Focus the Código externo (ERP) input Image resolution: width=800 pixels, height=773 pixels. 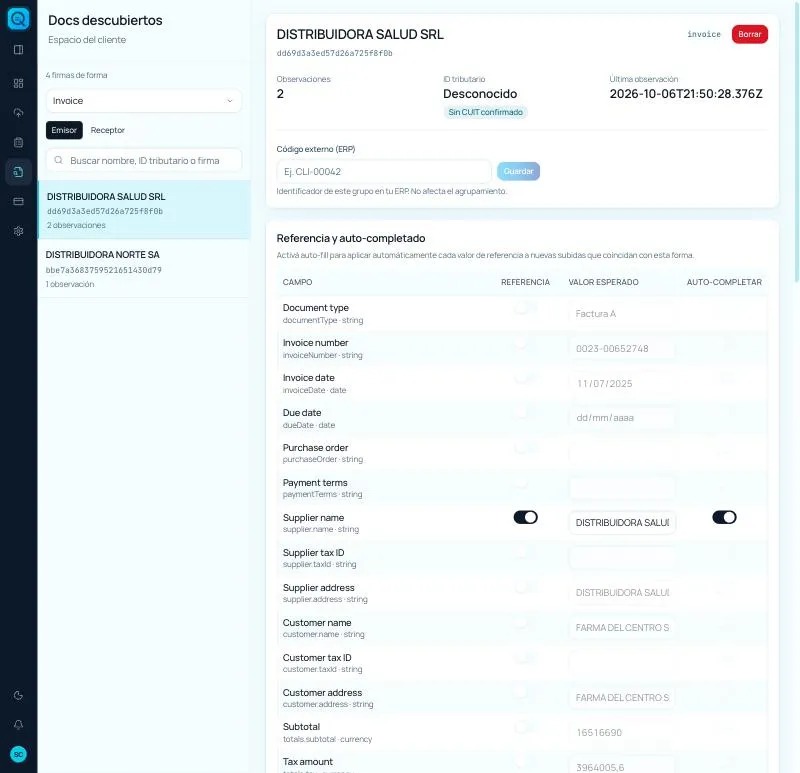(384, 171)
